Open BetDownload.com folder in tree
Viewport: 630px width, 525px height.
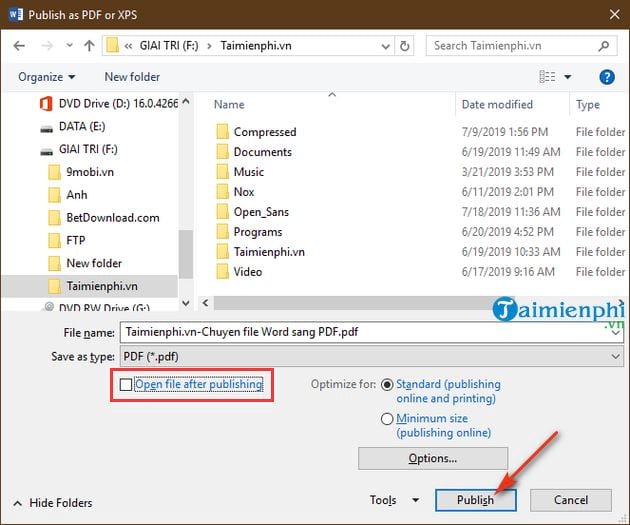point(104,218)
